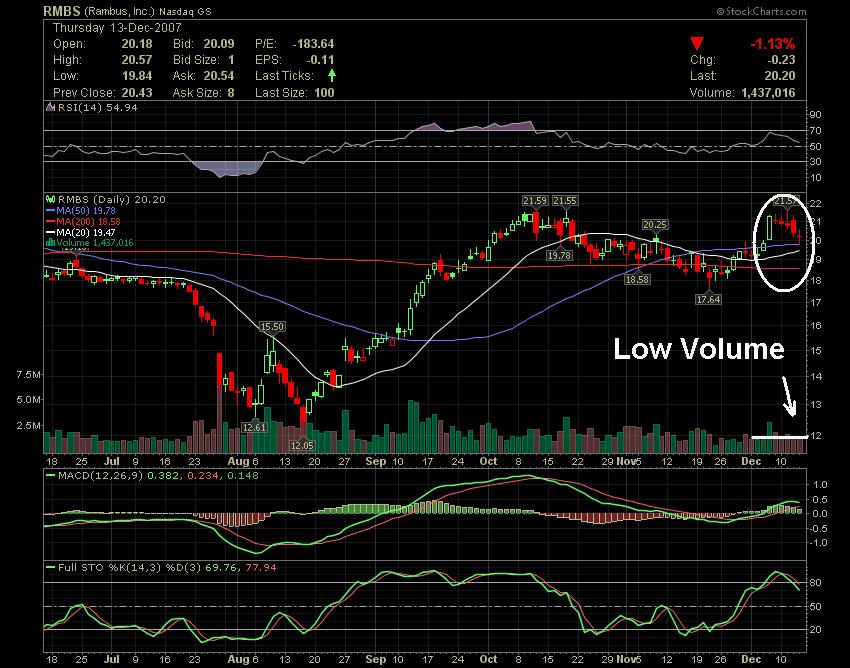Click the 19.78 price label on chart

click(559, 255)
